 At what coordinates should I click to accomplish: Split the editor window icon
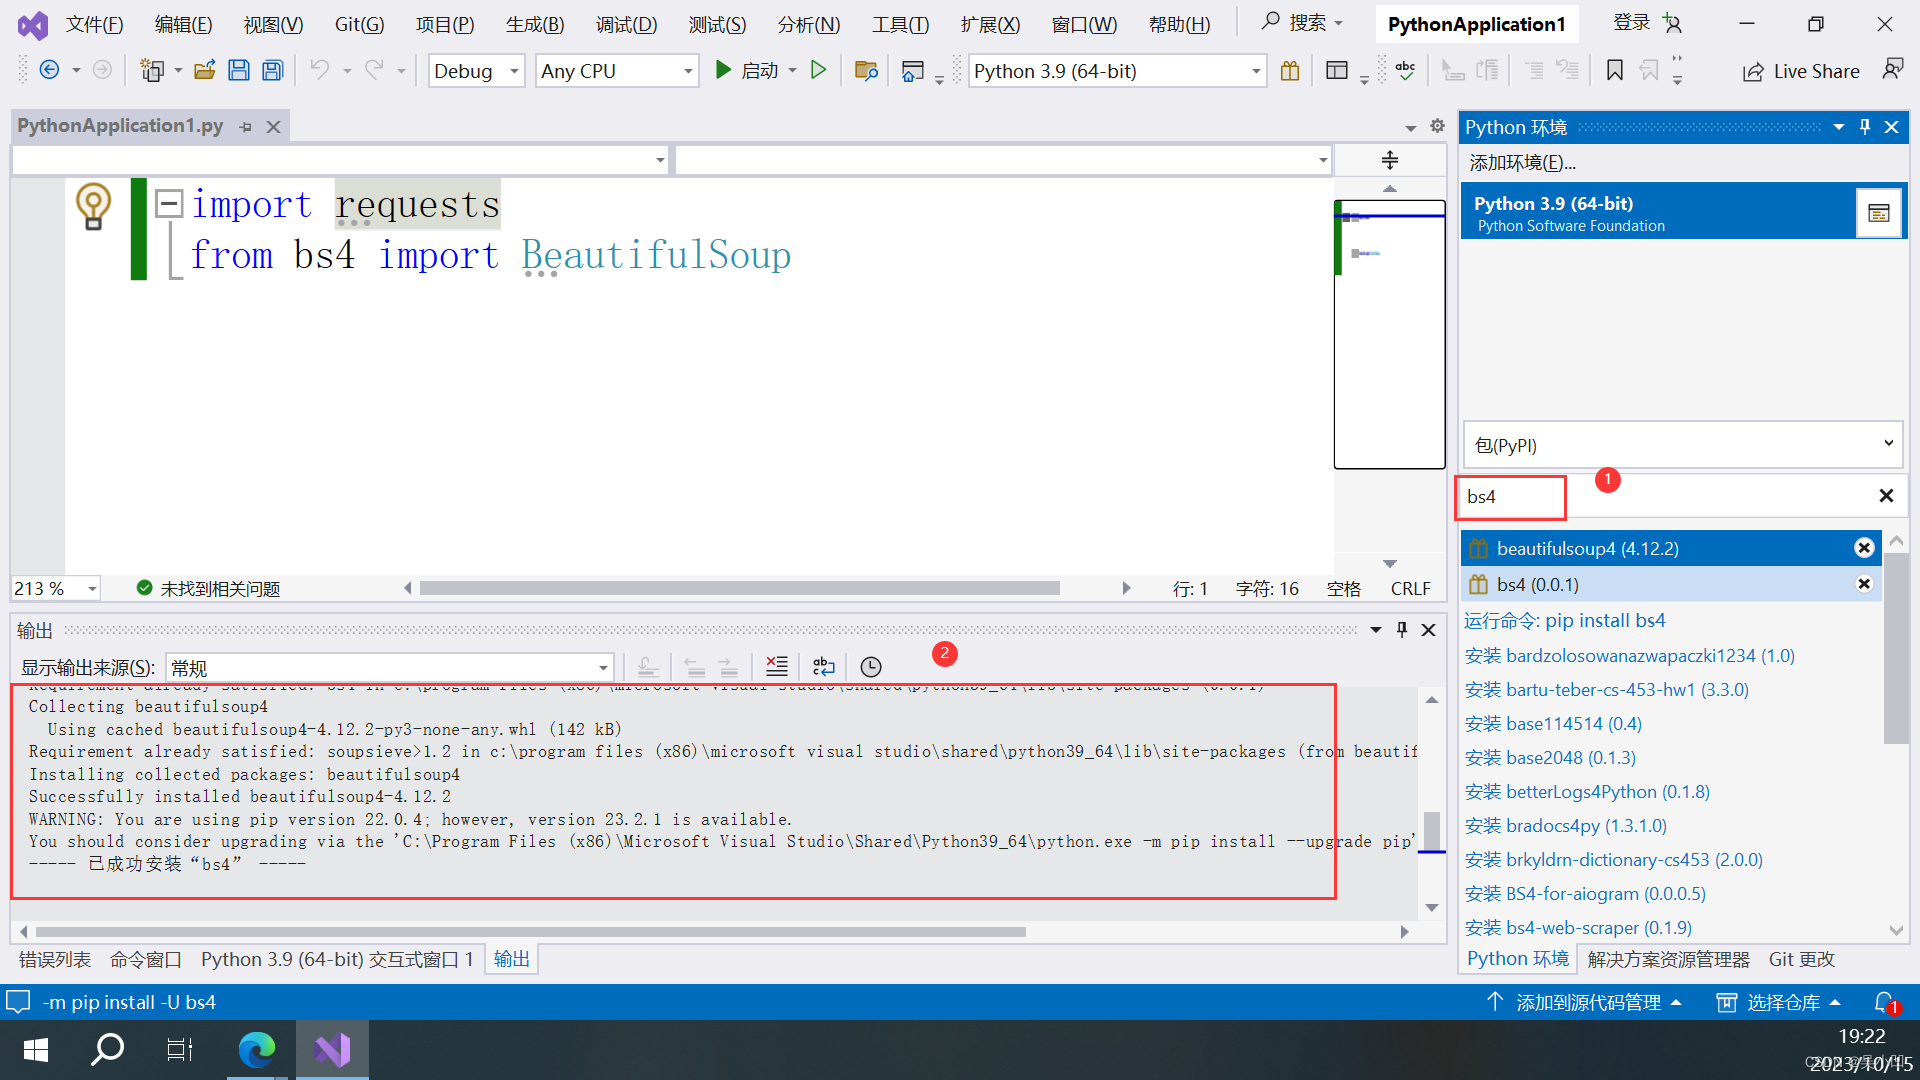point(1390,160)
